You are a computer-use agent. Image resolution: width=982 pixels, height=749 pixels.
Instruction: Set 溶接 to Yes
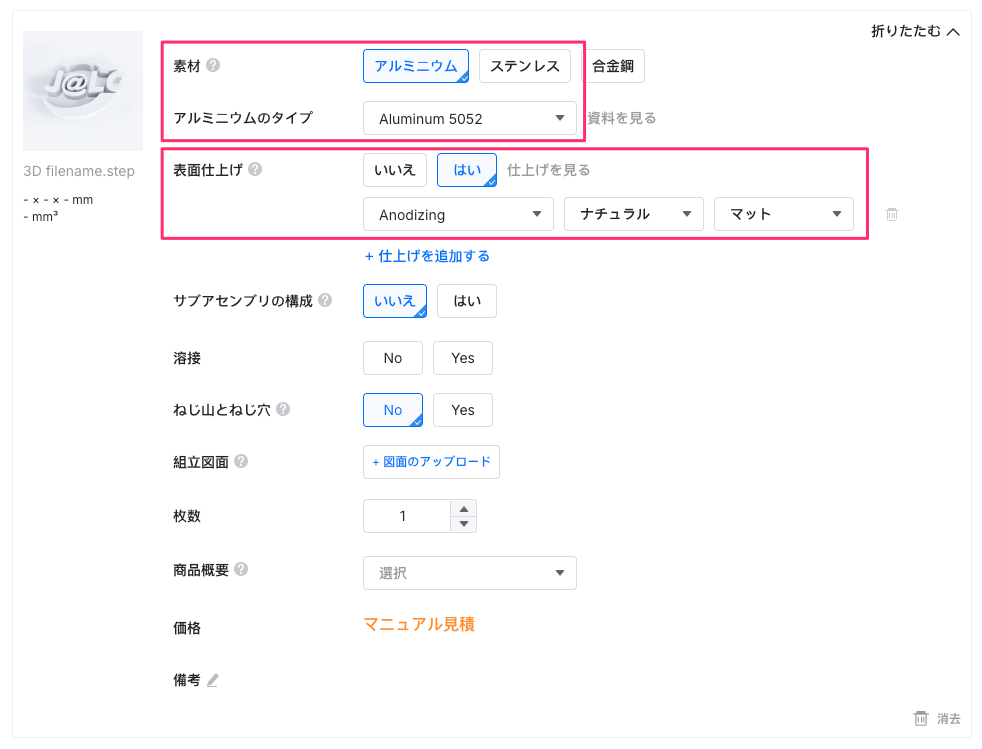coord(462,358)
